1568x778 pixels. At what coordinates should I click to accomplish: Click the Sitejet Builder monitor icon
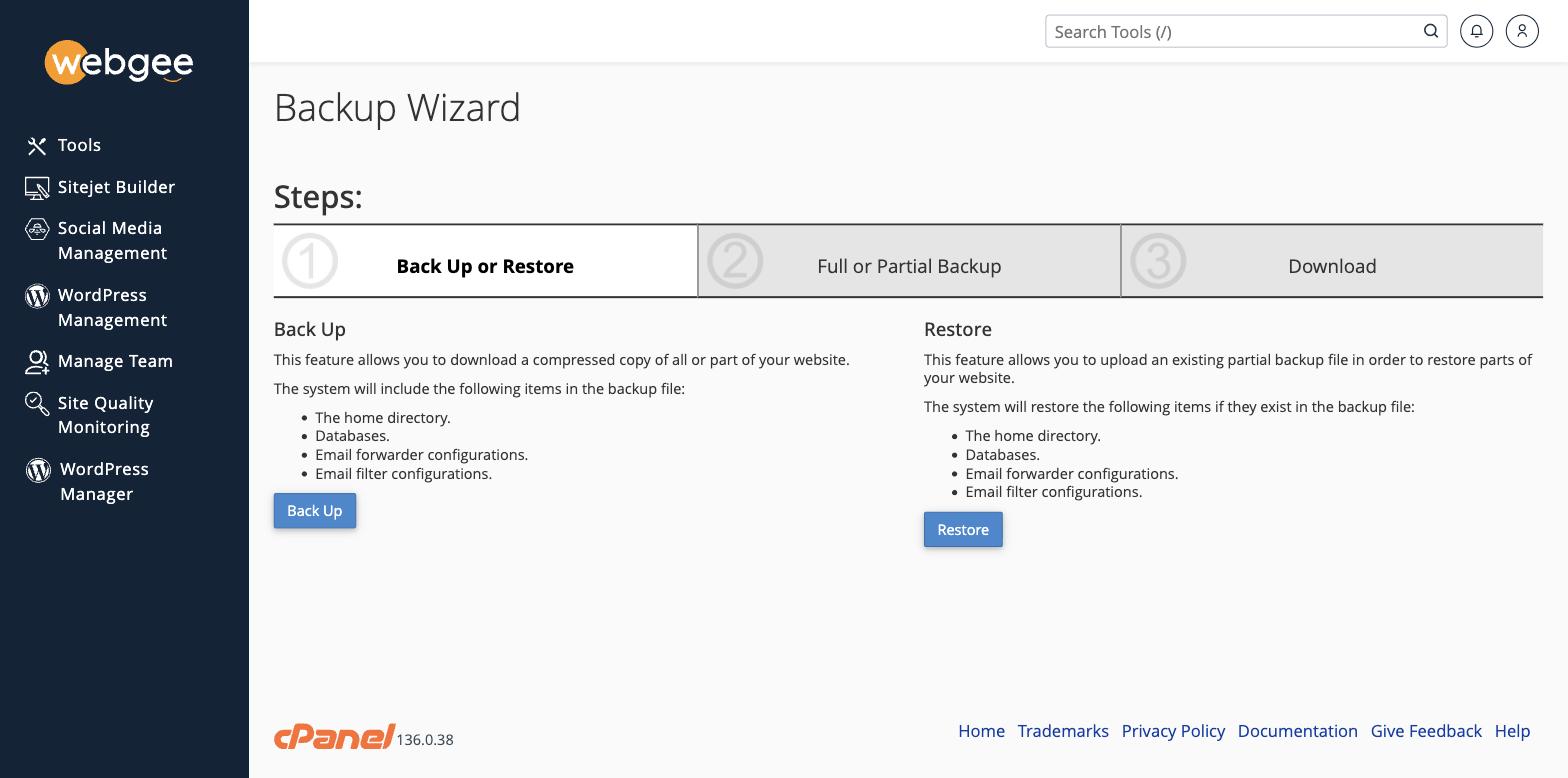(37, 188)
